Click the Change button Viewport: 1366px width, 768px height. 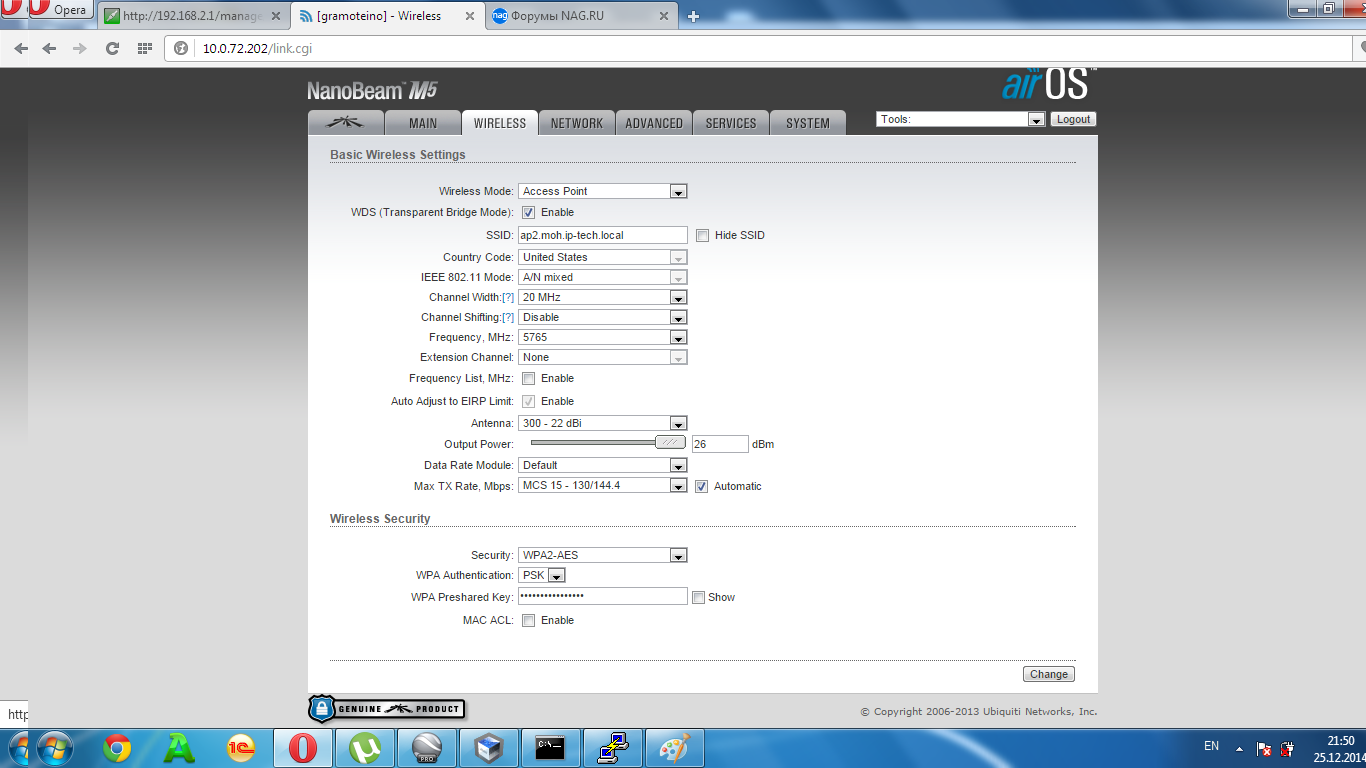pyautogui.click(x=1049, y=674)
